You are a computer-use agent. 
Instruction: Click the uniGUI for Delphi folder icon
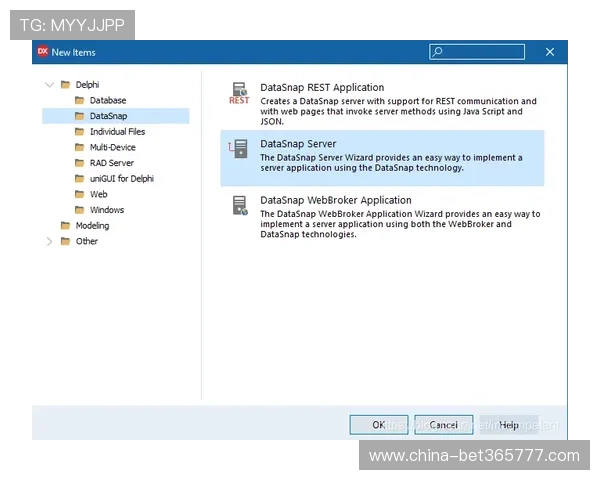80,179
